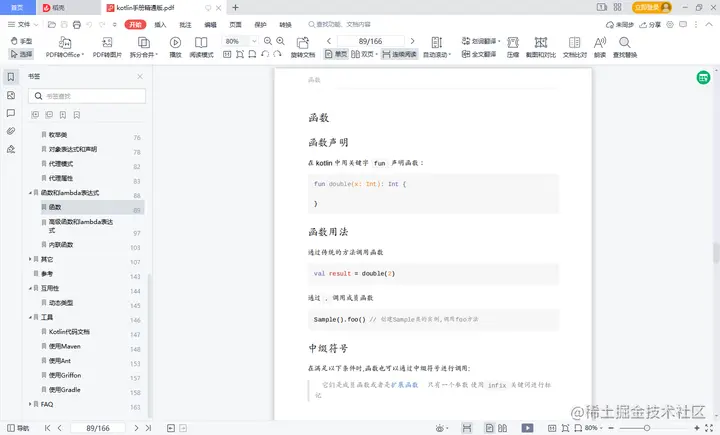Screen dimensions: 720x435
Task: Expand the FAQ bookmark node
Action: tap(30, 404)
